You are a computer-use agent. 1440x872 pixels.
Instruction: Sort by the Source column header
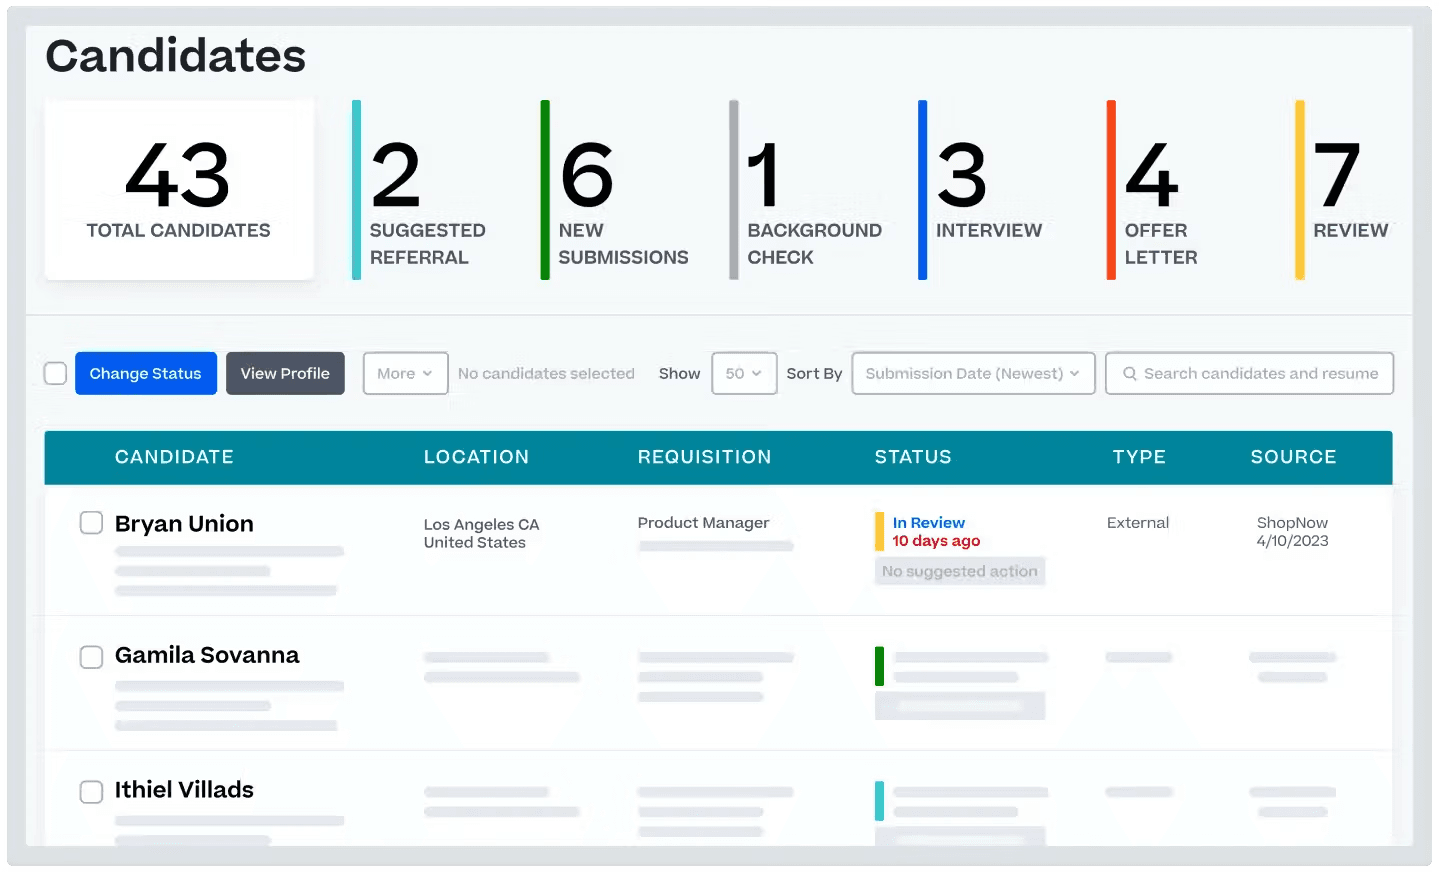pos(1293,457)
